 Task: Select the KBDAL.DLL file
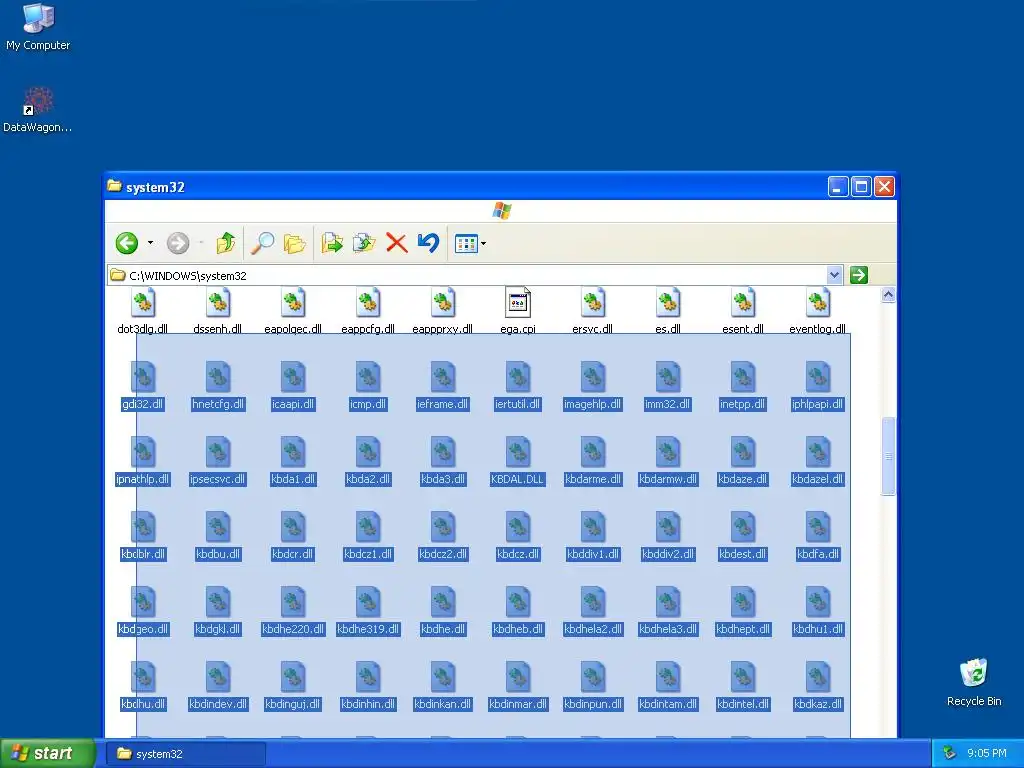pyautogui.click(x=518, y=462)
